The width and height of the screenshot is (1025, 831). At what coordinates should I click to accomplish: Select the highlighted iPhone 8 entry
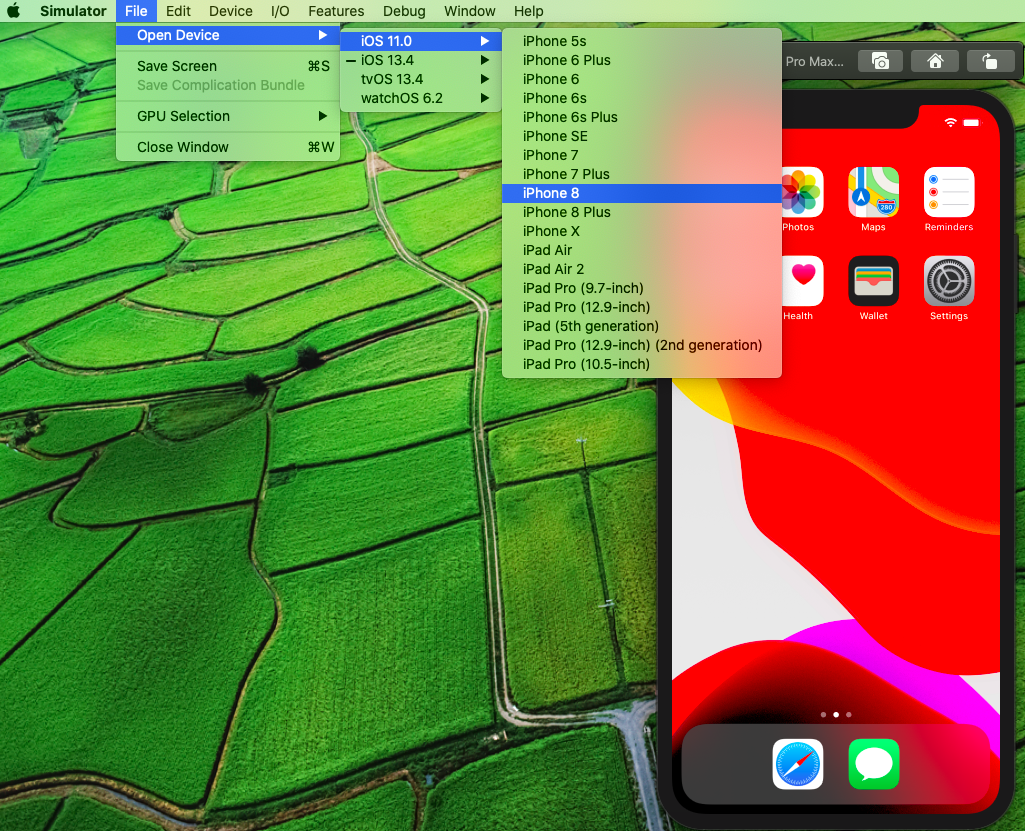(641, 193)
